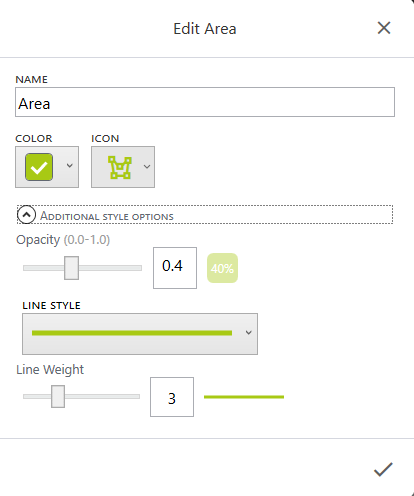414x496 pixels.
Task: Open the Color dropdown arrow
Action: pyautogui.click(x=69, y=166)
